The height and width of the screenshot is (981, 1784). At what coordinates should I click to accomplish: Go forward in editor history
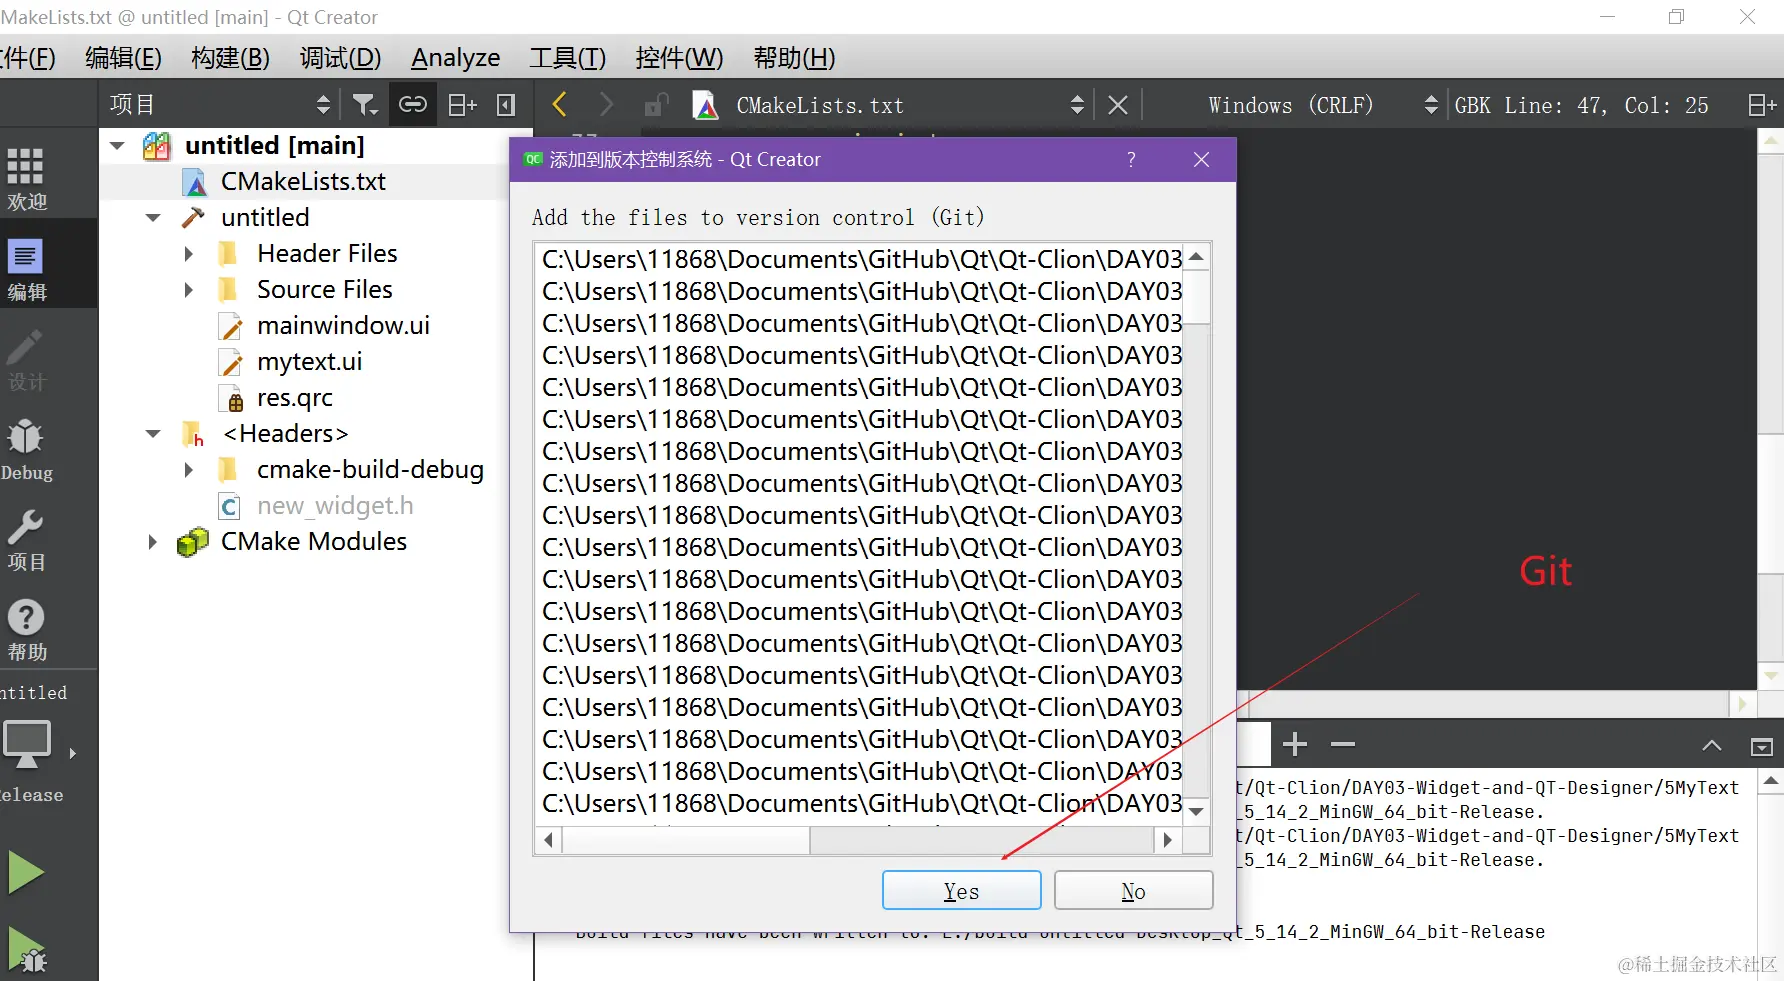coord(606,104)
